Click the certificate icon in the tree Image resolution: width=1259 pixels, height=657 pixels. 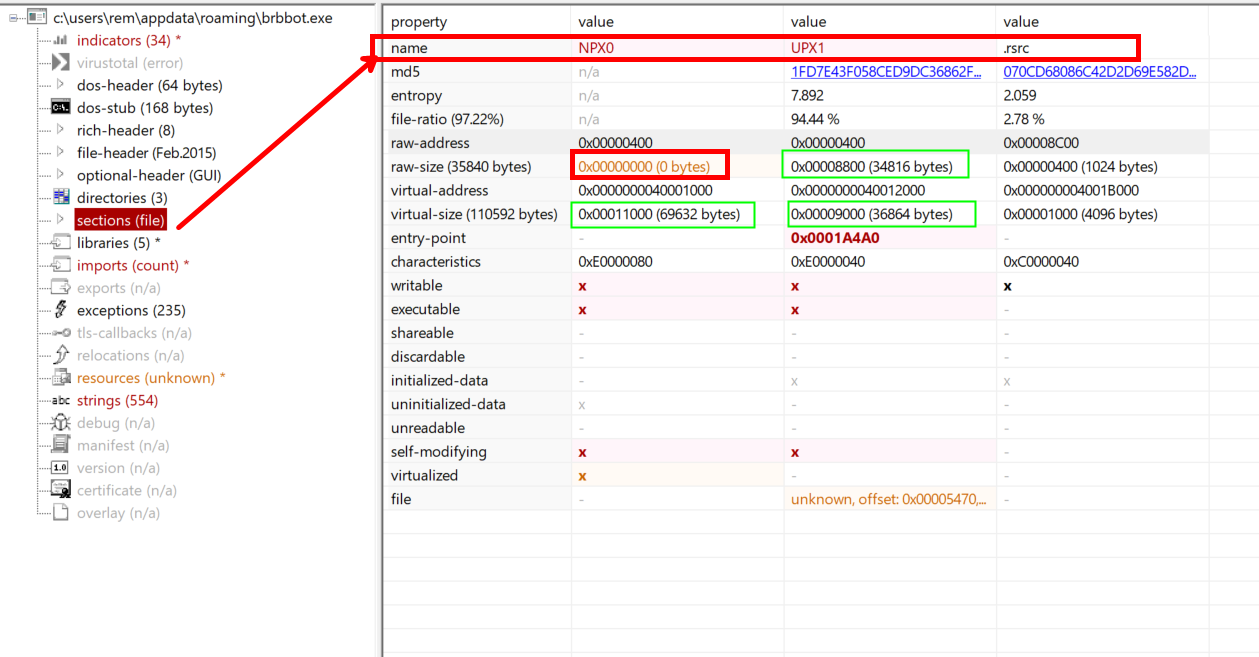(x=60, y=490)
